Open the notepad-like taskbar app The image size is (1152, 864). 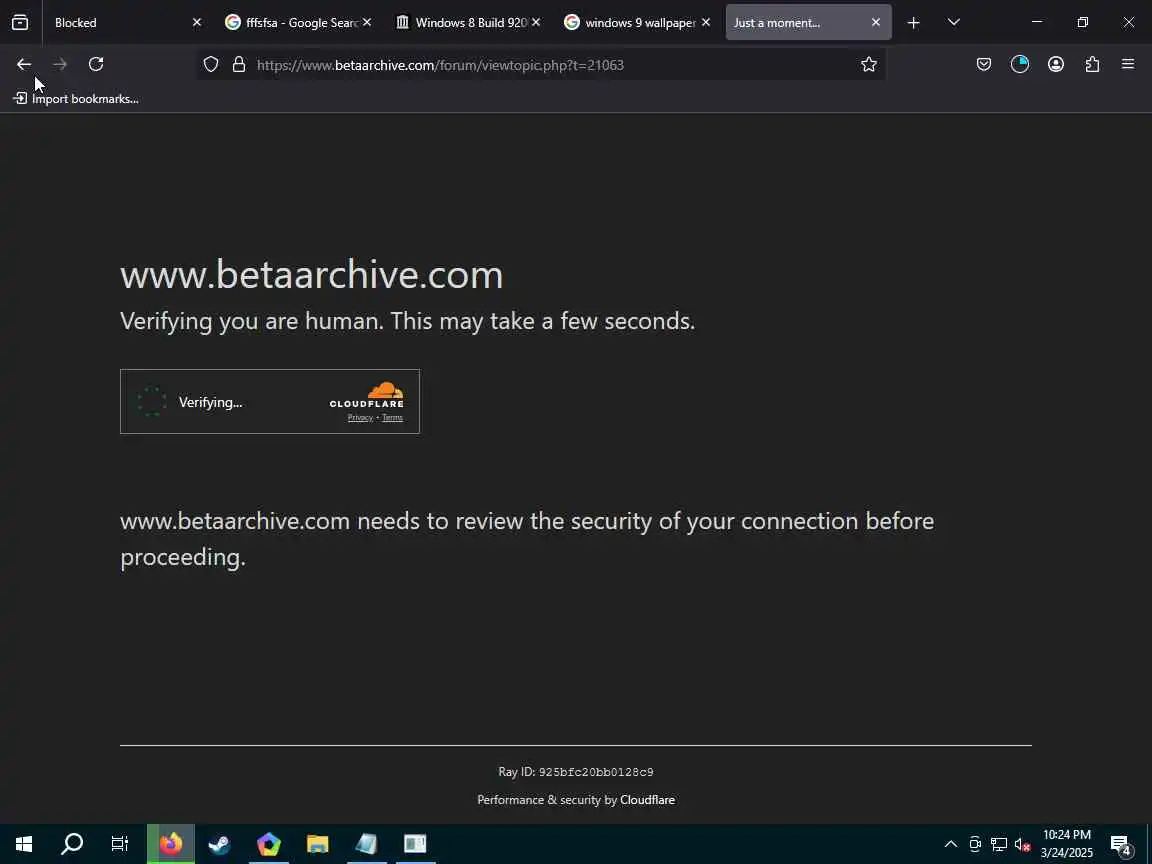366,844
